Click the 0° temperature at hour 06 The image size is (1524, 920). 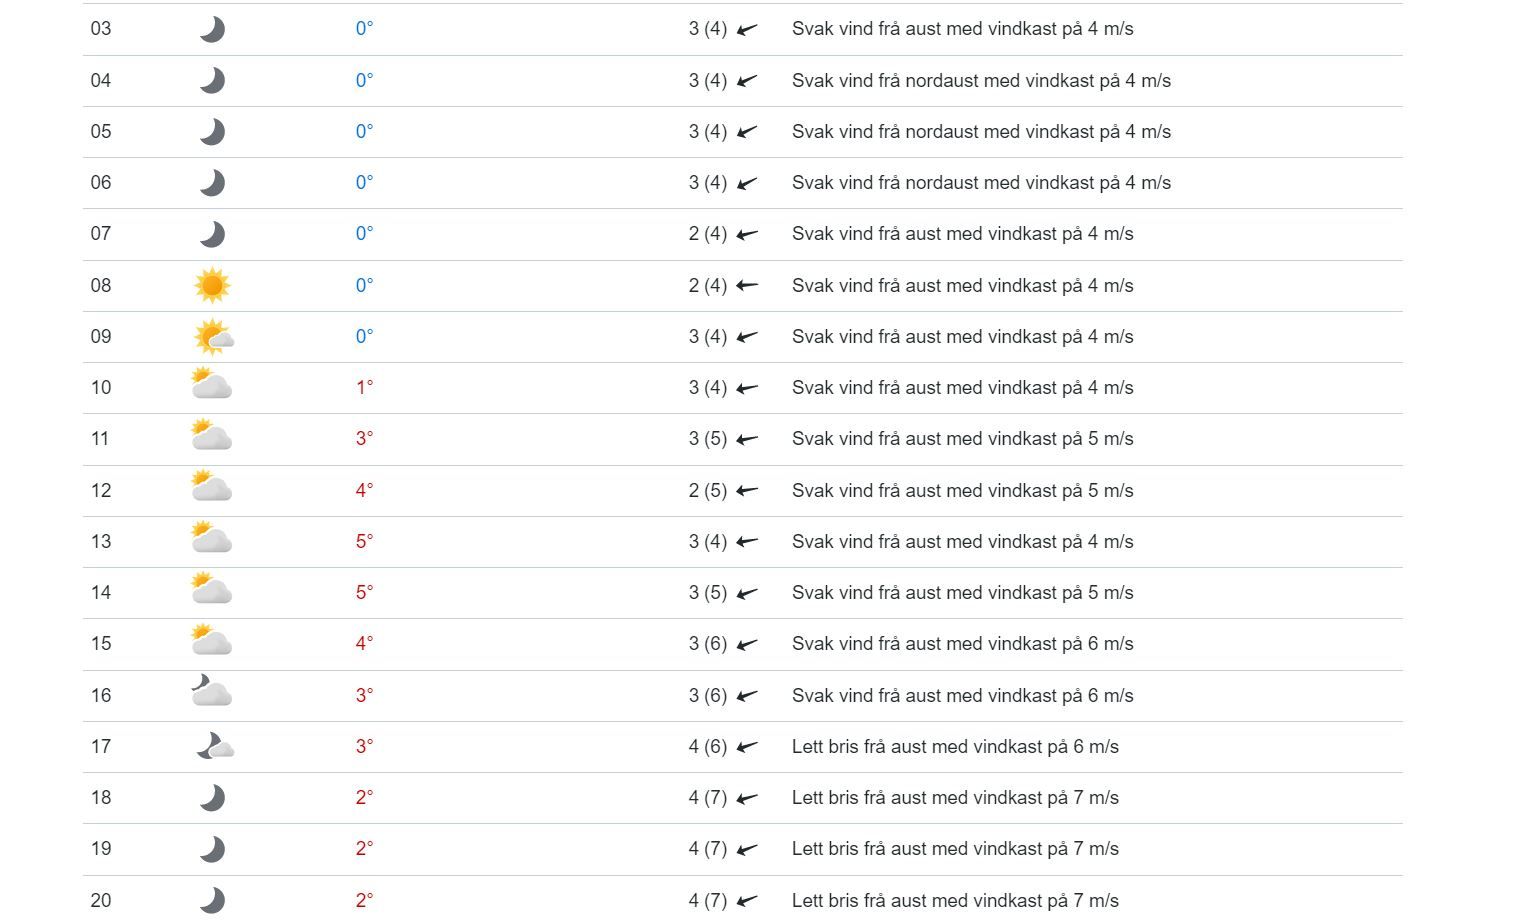[x=364, y=182]
